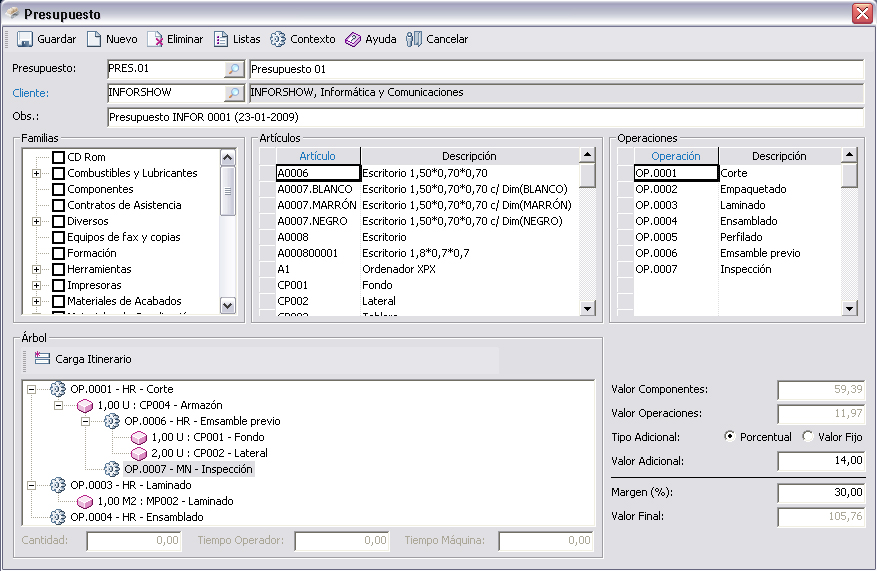Open the Listas icon in toolbar
877x571 pixels.
(221, 40)
